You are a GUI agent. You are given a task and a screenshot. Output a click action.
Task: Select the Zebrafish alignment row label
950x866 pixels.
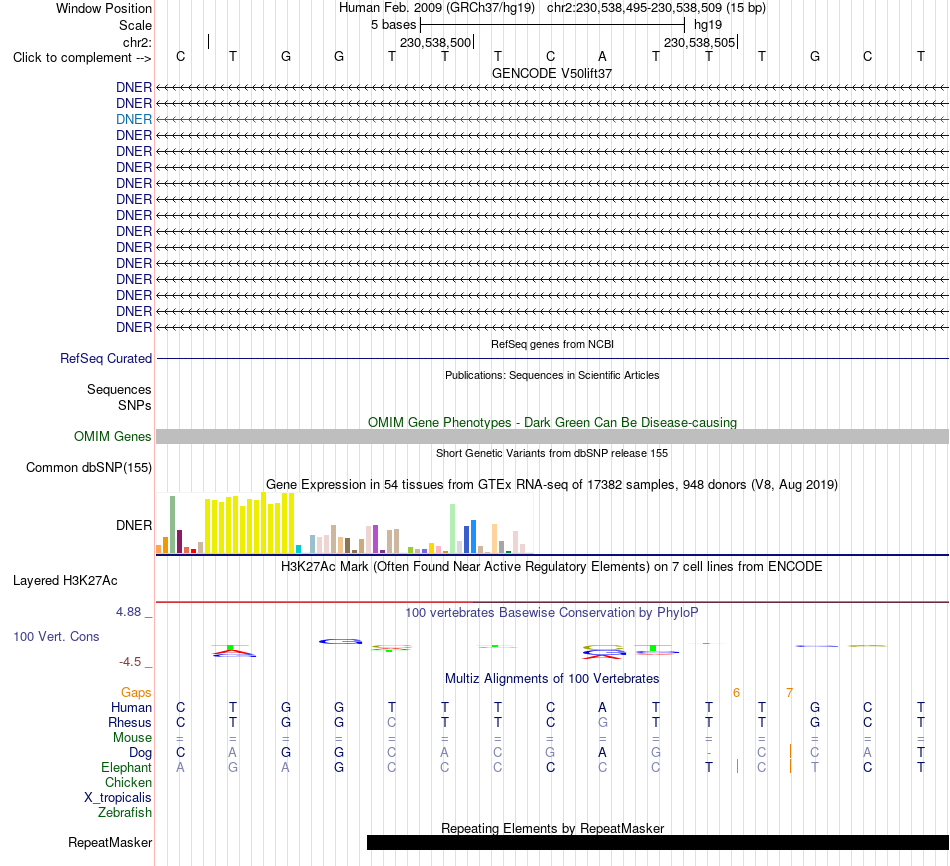[125, 813]
